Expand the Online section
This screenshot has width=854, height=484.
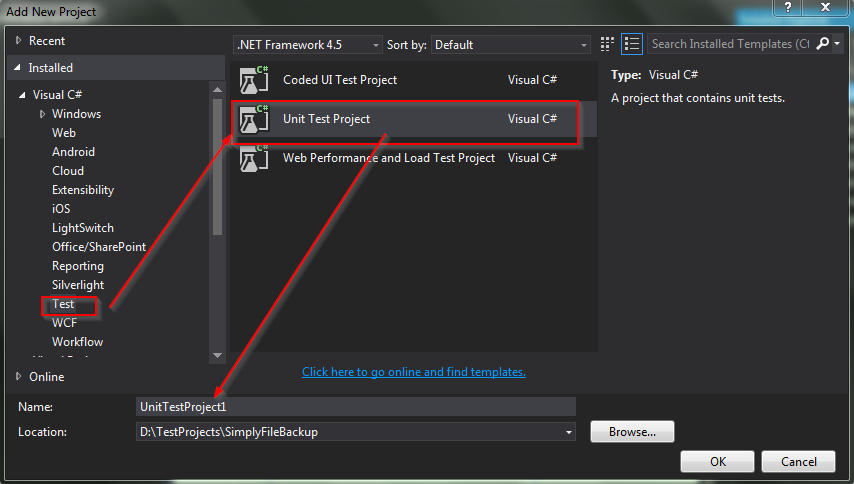17,377
